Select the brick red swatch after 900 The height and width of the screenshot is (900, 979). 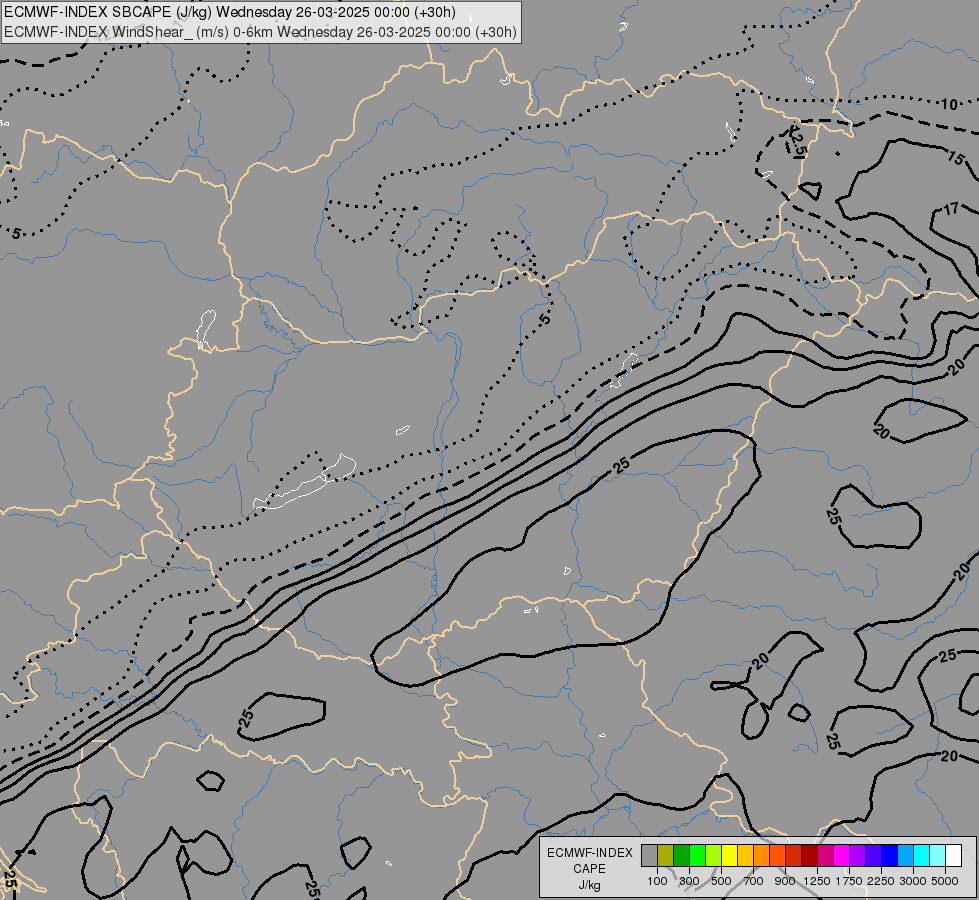[x=794, y=855]
